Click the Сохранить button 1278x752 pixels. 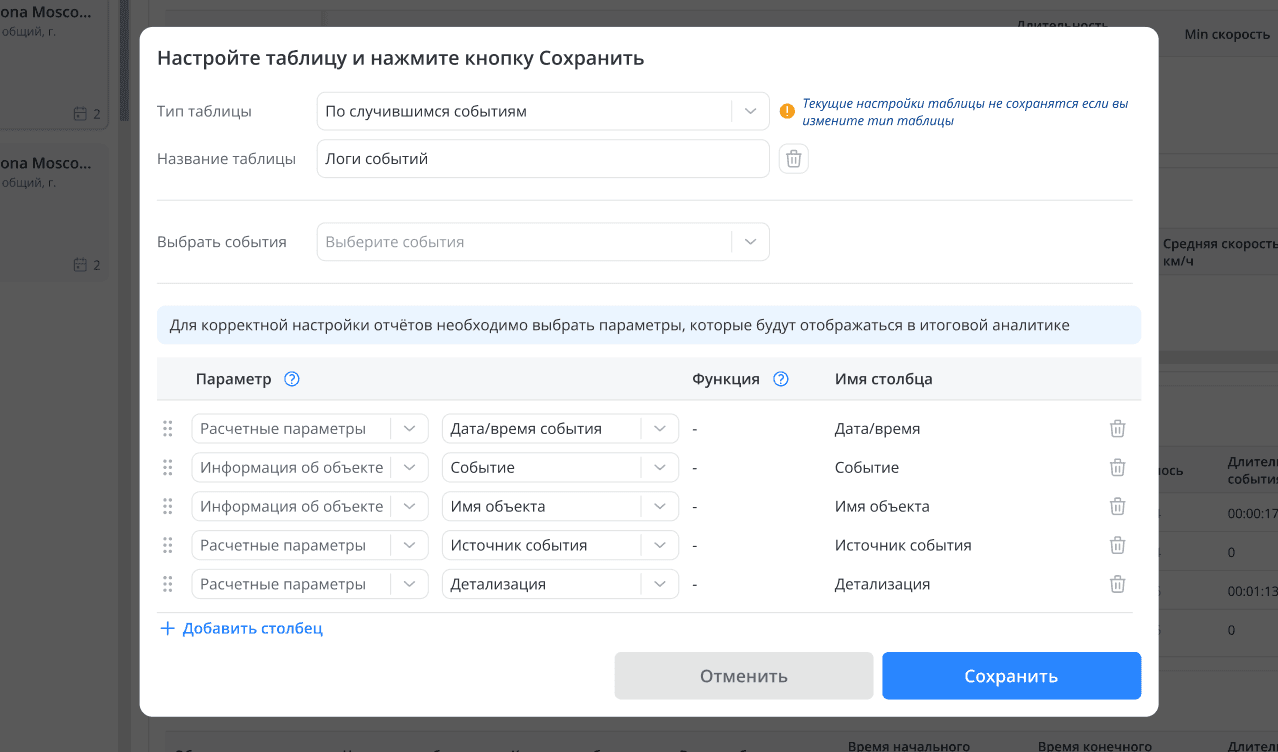coord(1011,676)
